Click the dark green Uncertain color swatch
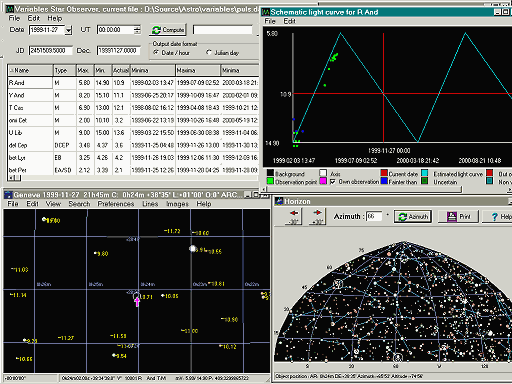This screenshot has width=512, height=384. click(424, 181)
